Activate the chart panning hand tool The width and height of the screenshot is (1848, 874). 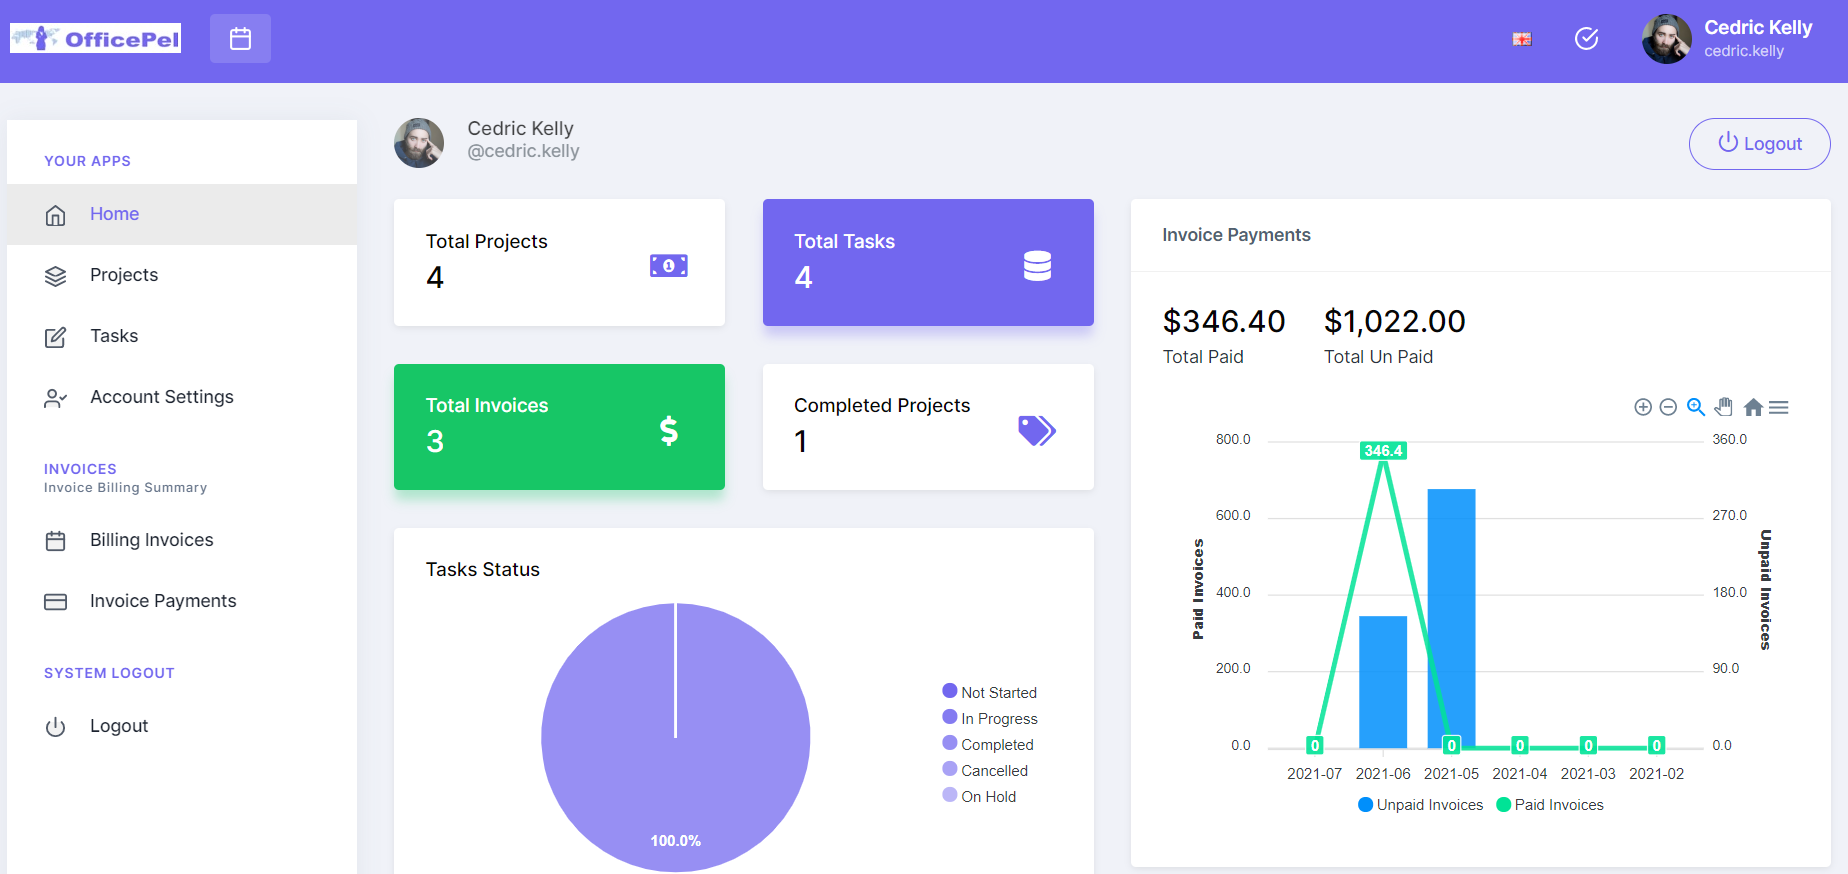[1723, 407]
